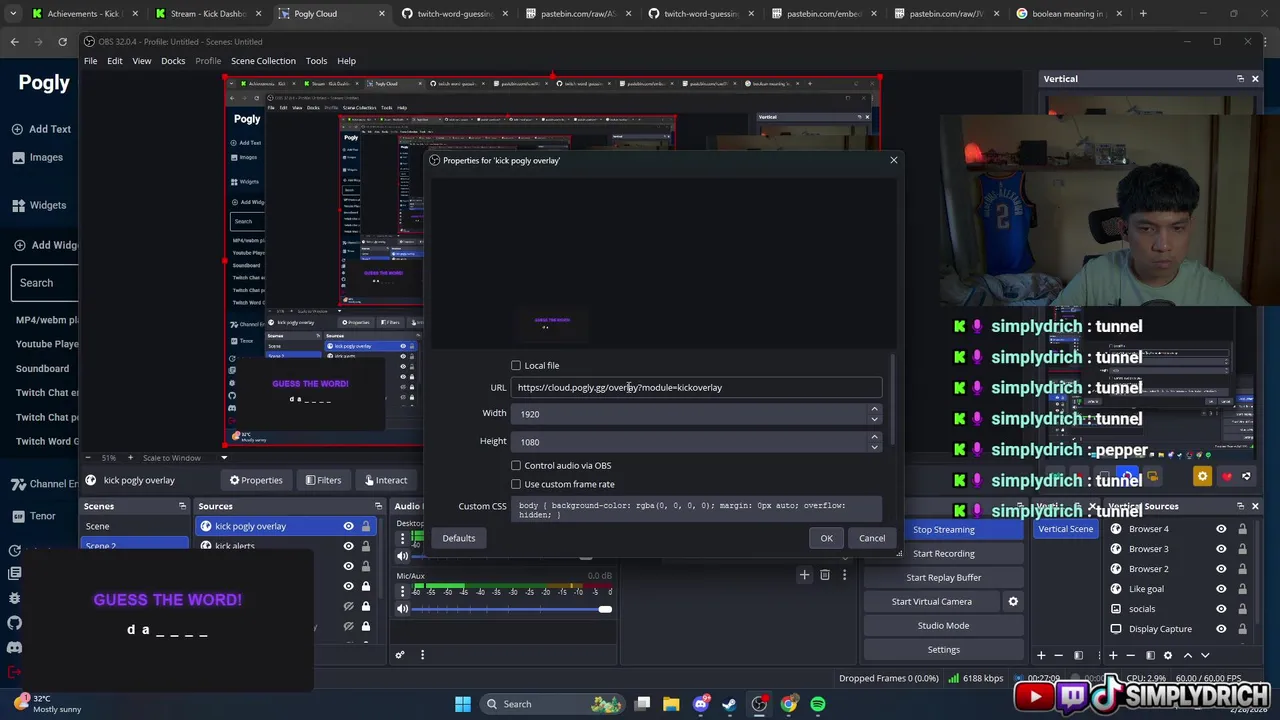The image size is (1280, 720).
Task: Lock the Display Capture vertical source
Action: click(1242, 629)
